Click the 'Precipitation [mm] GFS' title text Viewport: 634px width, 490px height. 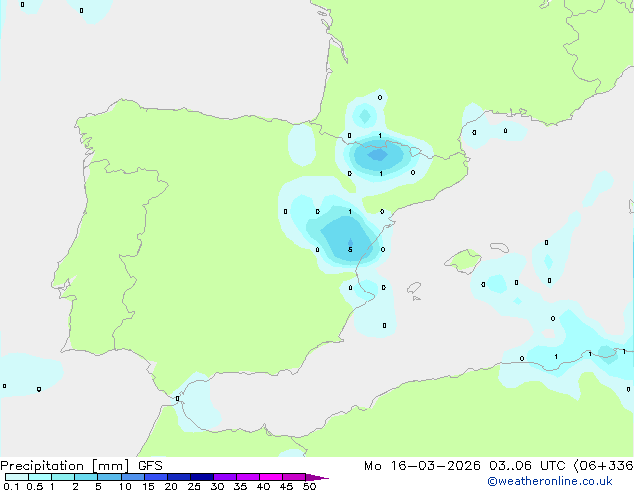click(81, 466)
